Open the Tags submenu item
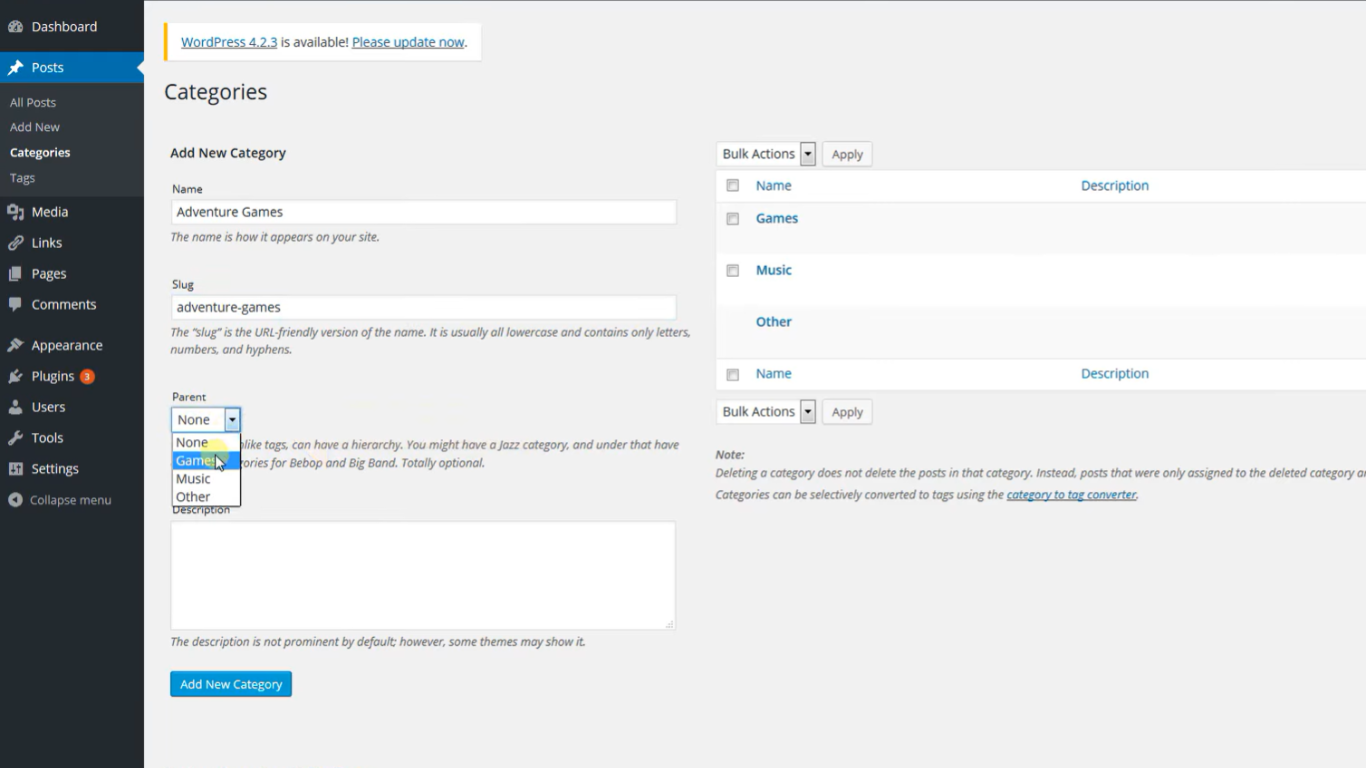The width and height of the screenshot is (1366, 768). [x=22, y=178]
